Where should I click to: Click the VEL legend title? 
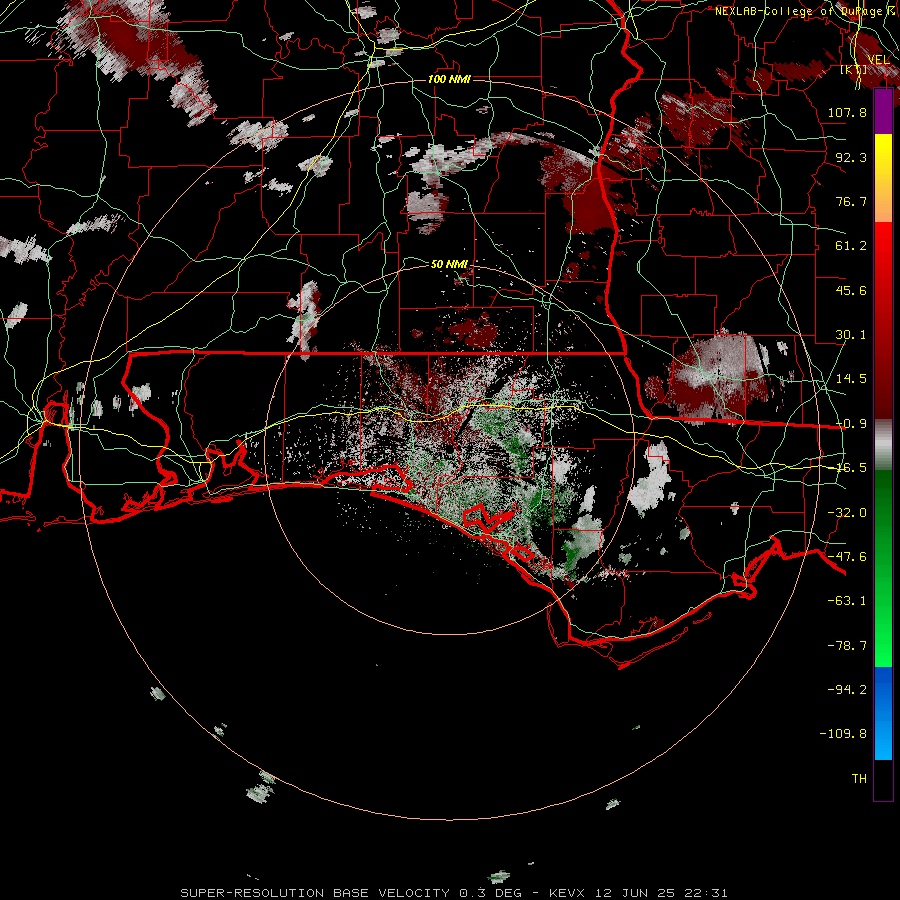pyautogui.click(x=878, y=60)
